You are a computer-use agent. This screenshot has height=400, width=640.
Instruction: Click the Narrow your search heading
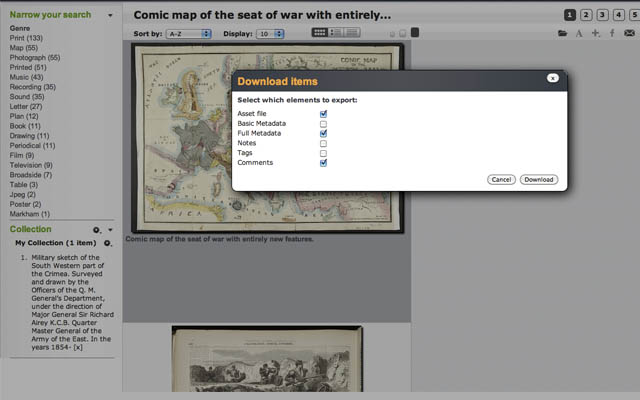50,15
